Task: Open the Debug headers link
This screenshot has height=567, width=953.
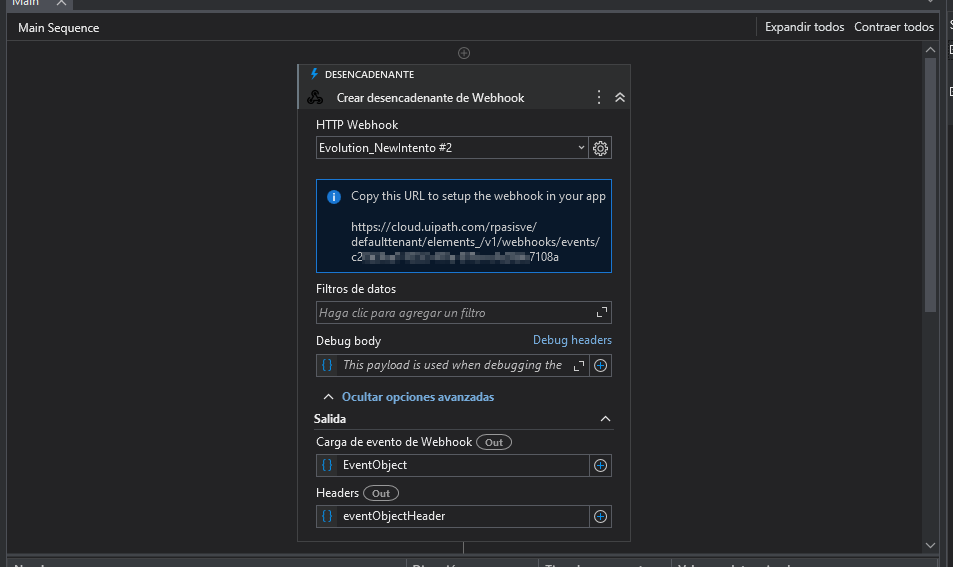Action: coord(572,340)
